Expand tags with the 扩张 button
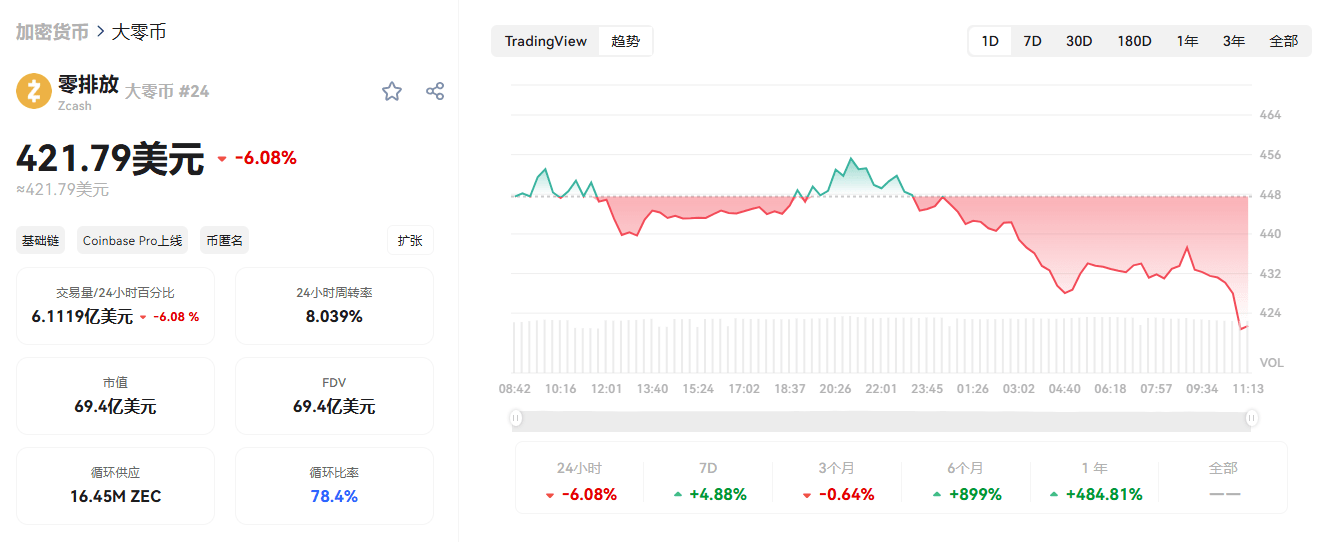Viewport: 1323px width, 542px height. (x=410, y=241)
